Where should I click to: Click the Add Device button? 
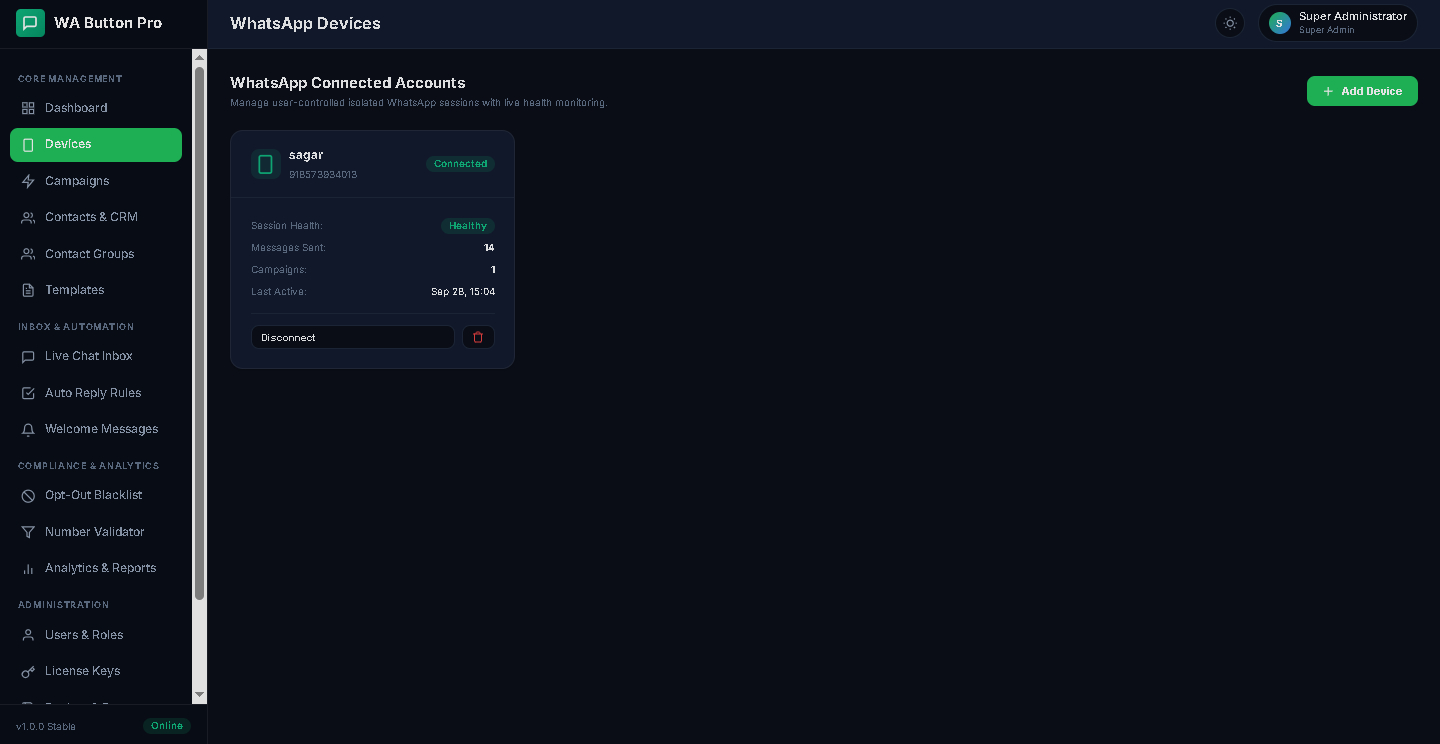click(1362, 91)
